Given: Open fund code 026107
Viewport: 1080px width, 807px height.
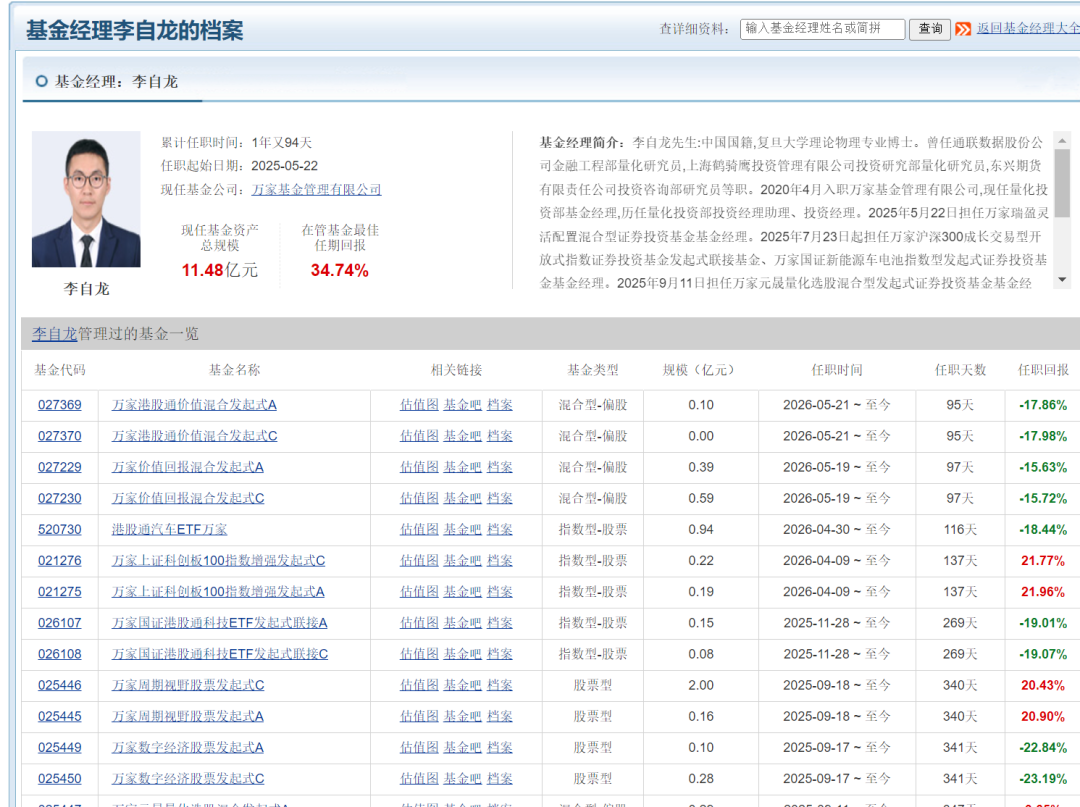Looking at the screenshot, I should click(x=59, y=622).
